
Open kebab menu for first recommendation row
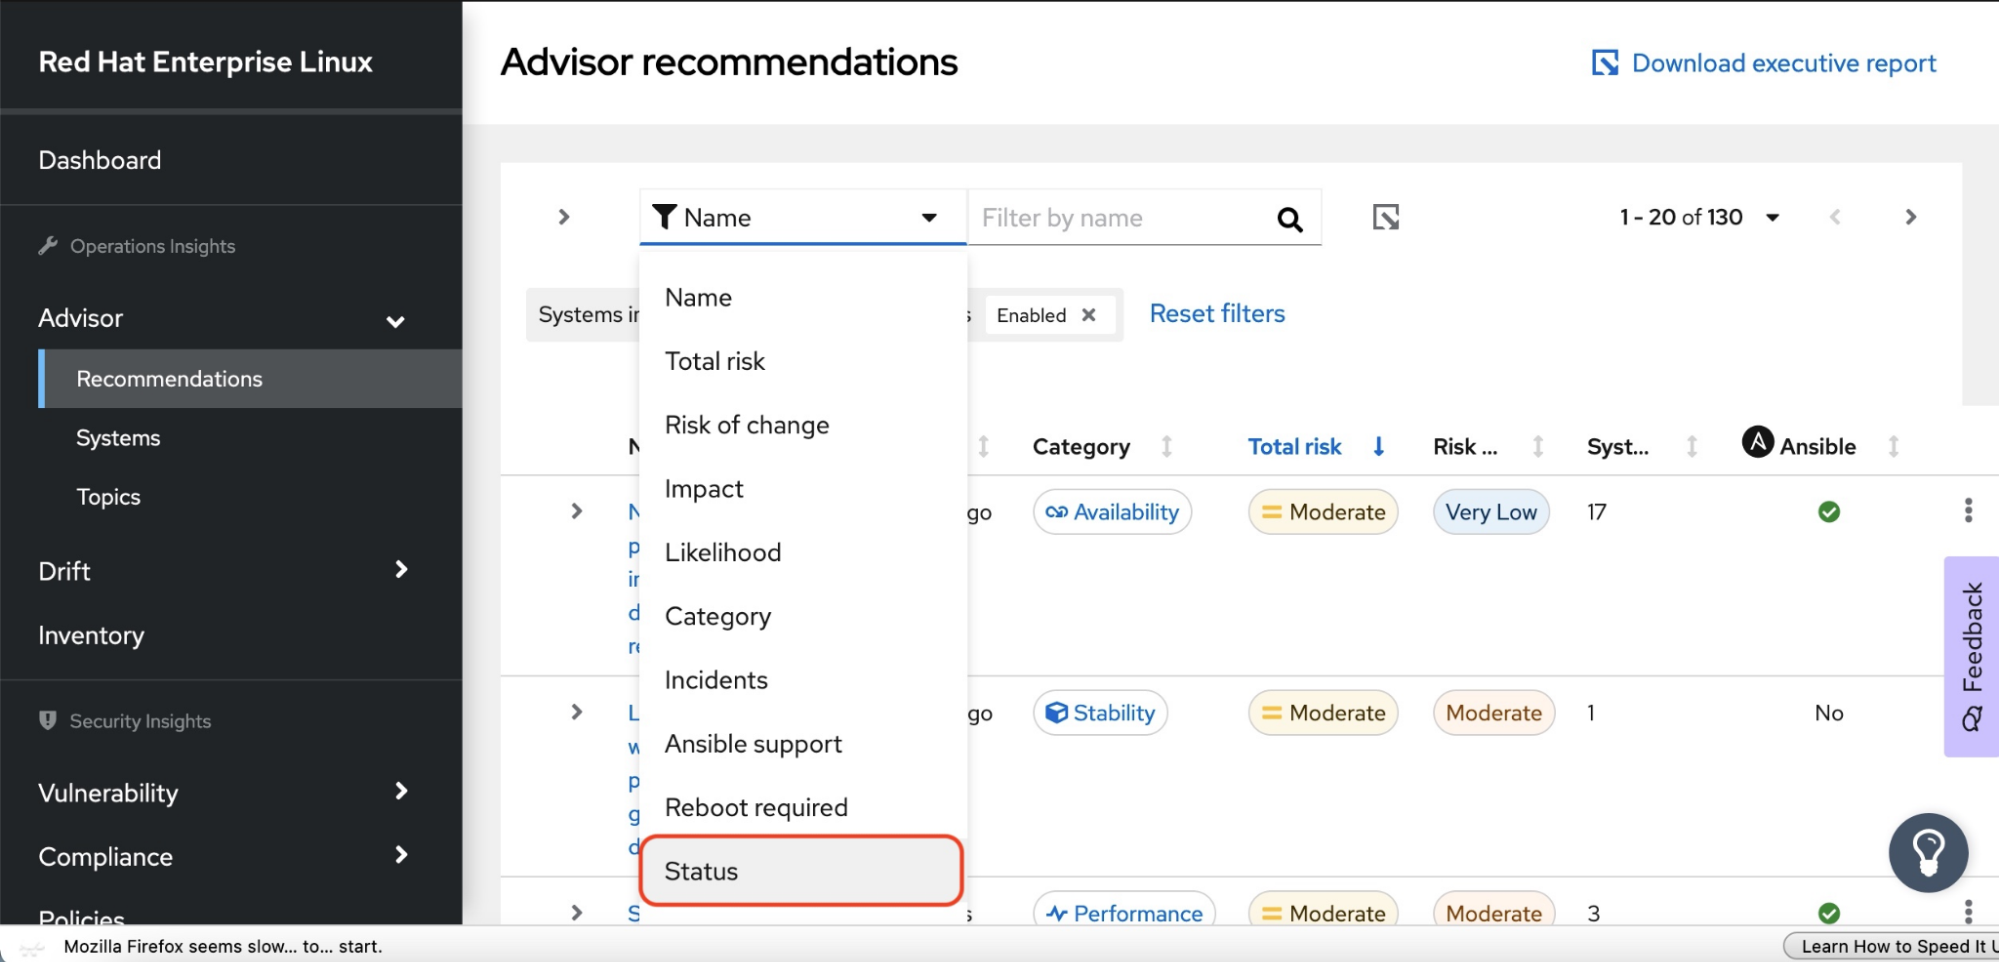[1967, 511]
